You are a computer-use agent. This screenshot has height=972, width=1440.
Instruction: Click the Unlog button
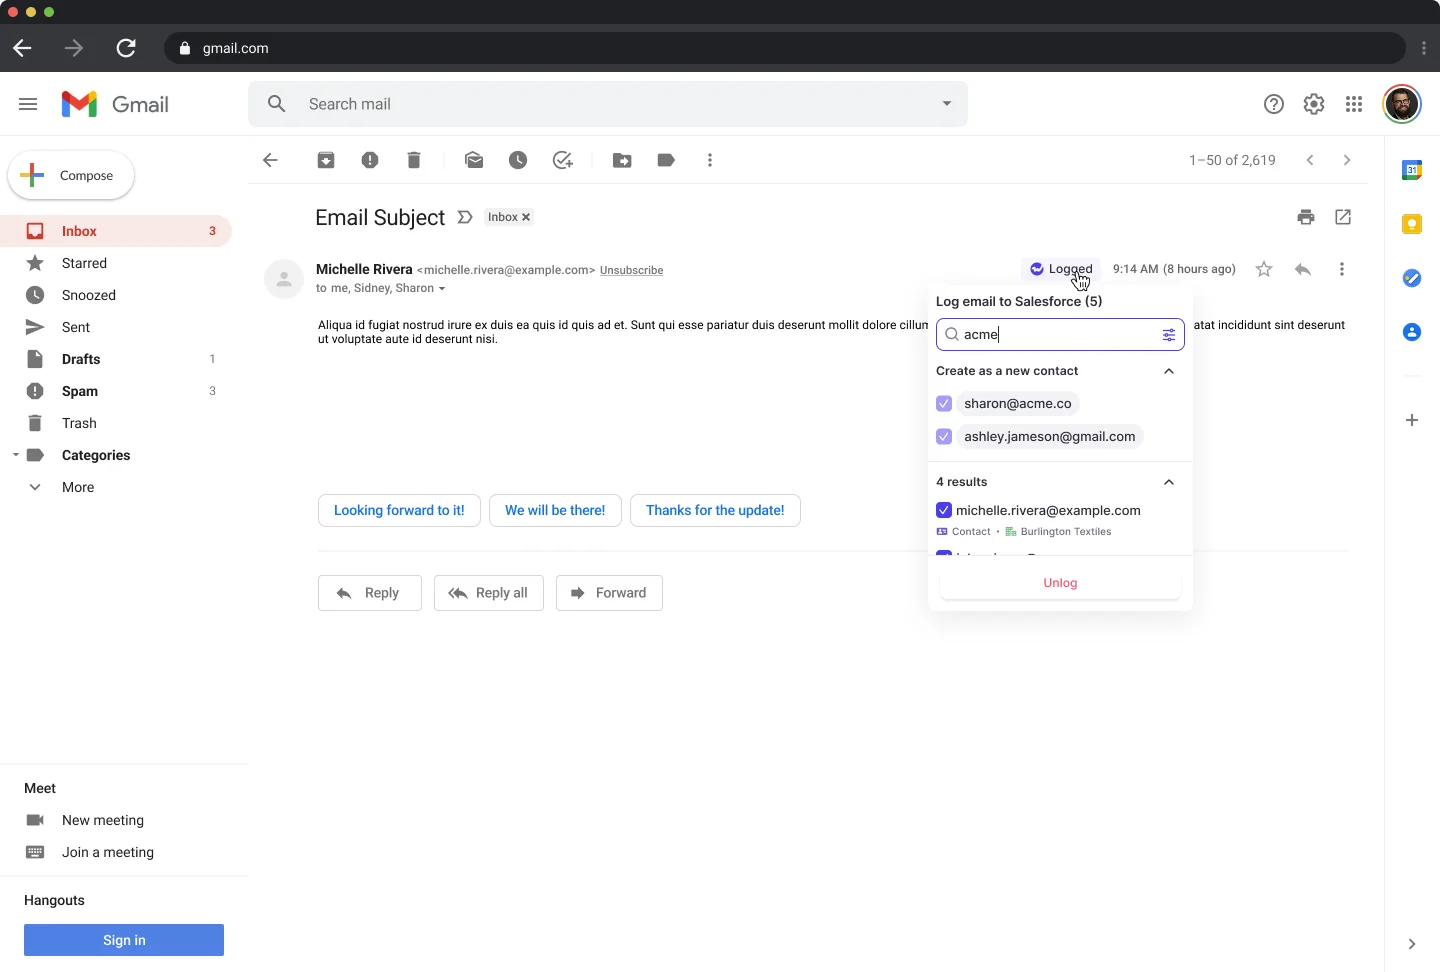(1060, 583)
